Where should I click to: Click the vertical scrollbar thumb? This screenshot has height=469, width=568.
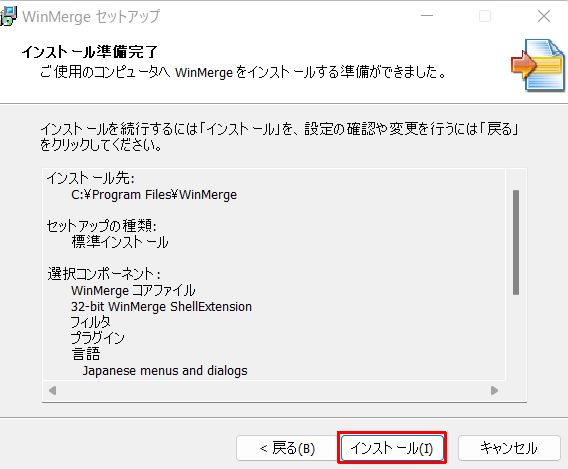tap(516, 242)
